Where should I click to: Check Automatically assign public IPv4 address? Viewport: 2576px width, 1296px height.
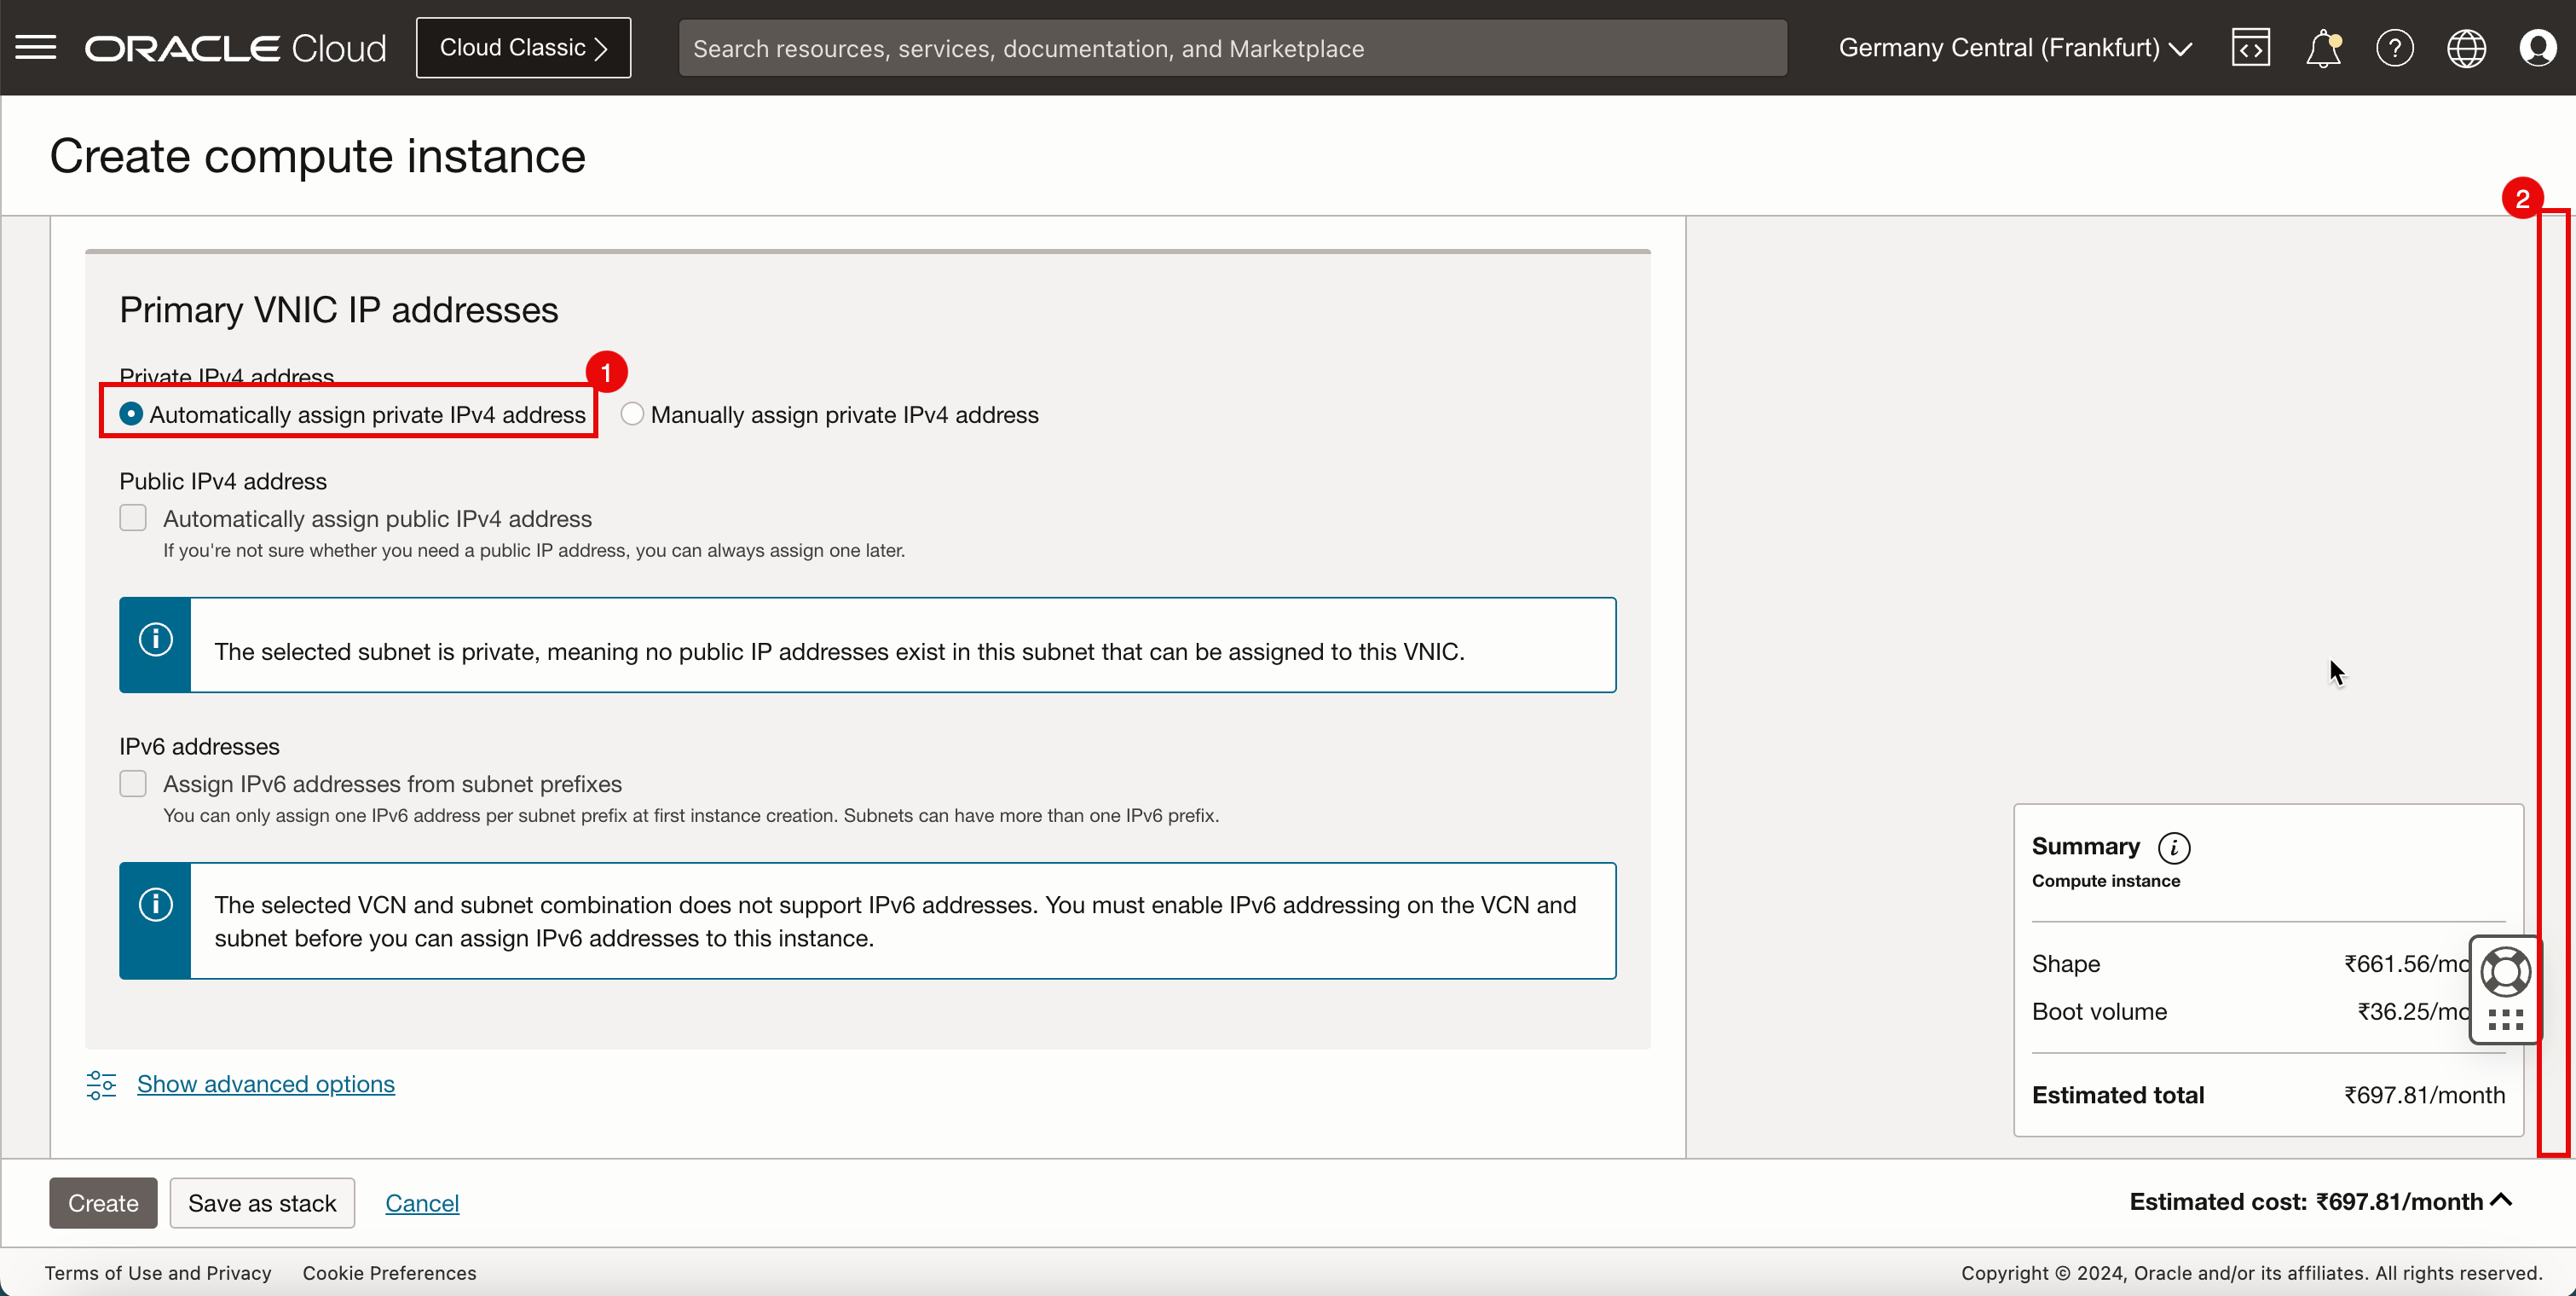pyautogui.click(x=133, y=518)
